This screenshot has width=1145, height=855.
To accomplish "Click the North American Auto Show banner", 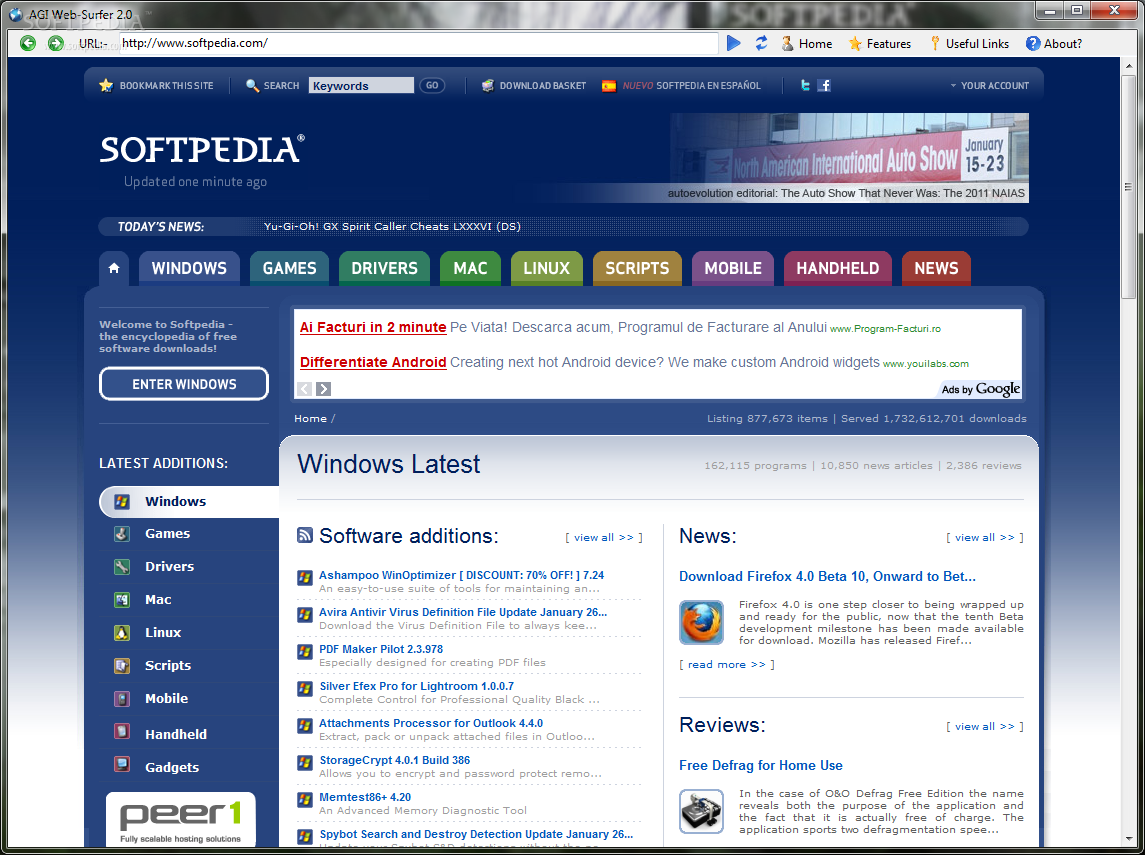I will click(x=849, y=157).
